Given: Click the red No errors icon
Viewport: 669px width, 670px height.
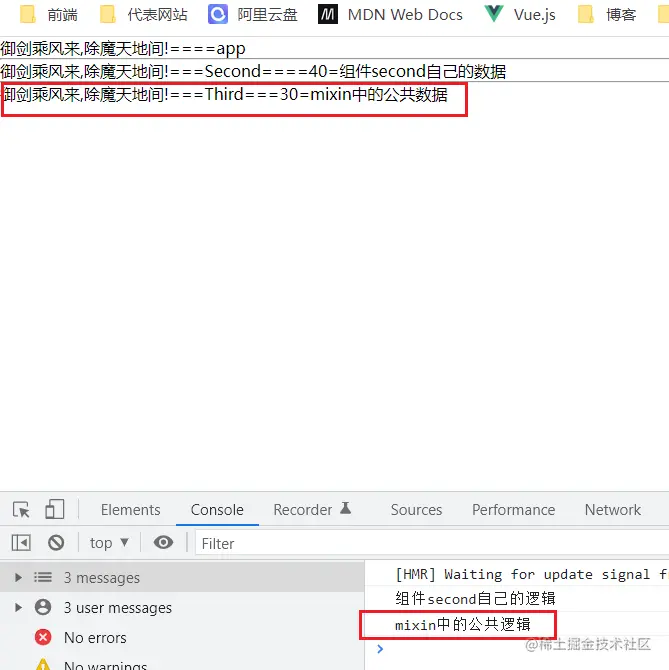Looking at the screenshot, I should pyautogui.click(x=43, y=637).
